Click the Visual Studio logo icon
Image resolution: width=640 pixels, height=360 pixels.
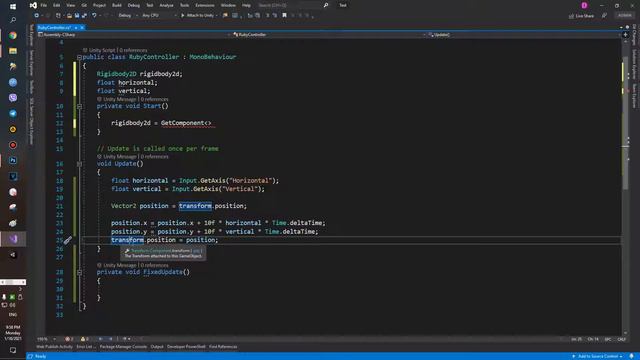(33, 5)
